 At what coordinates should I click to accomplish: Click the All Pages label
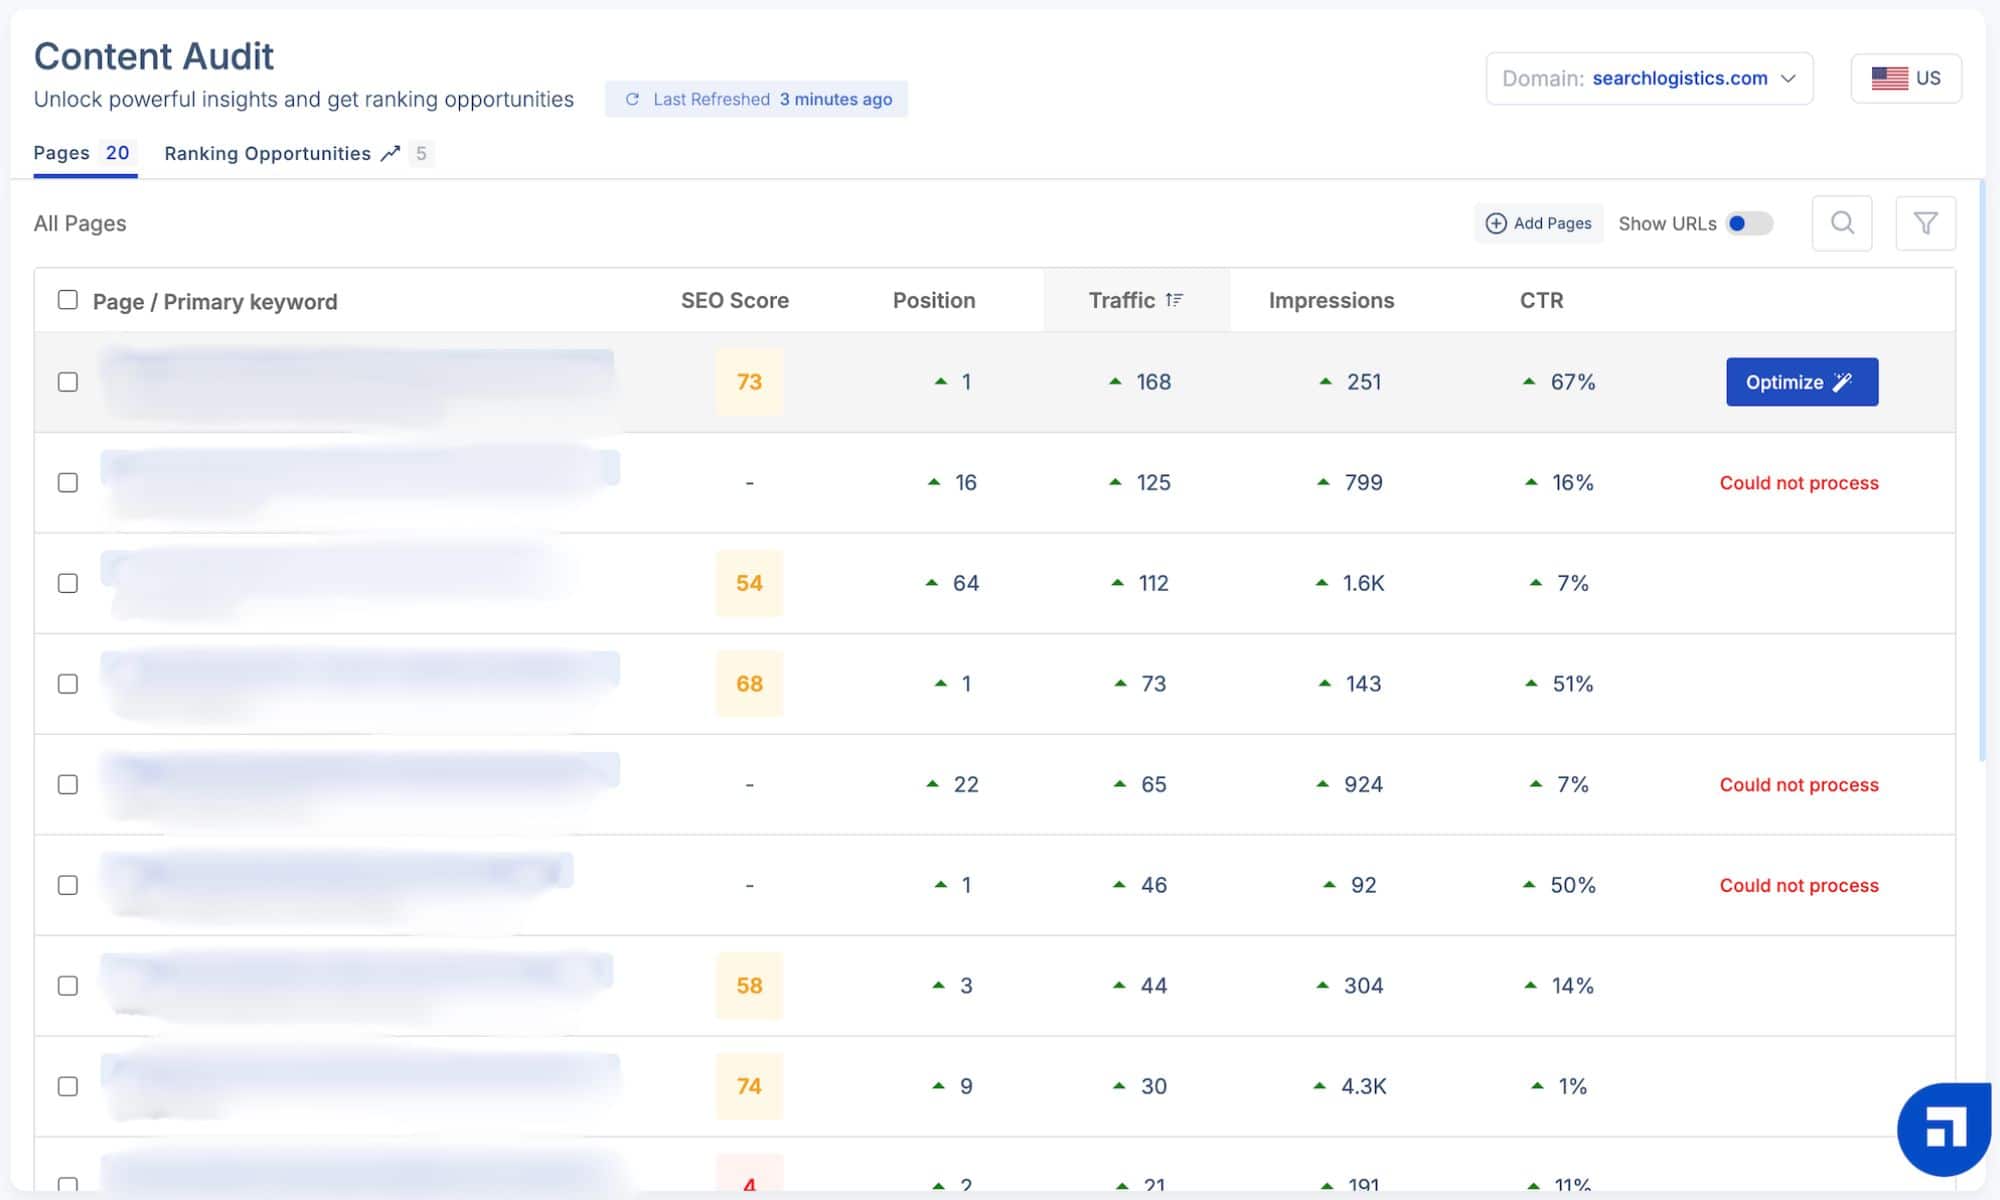point(80,223)
